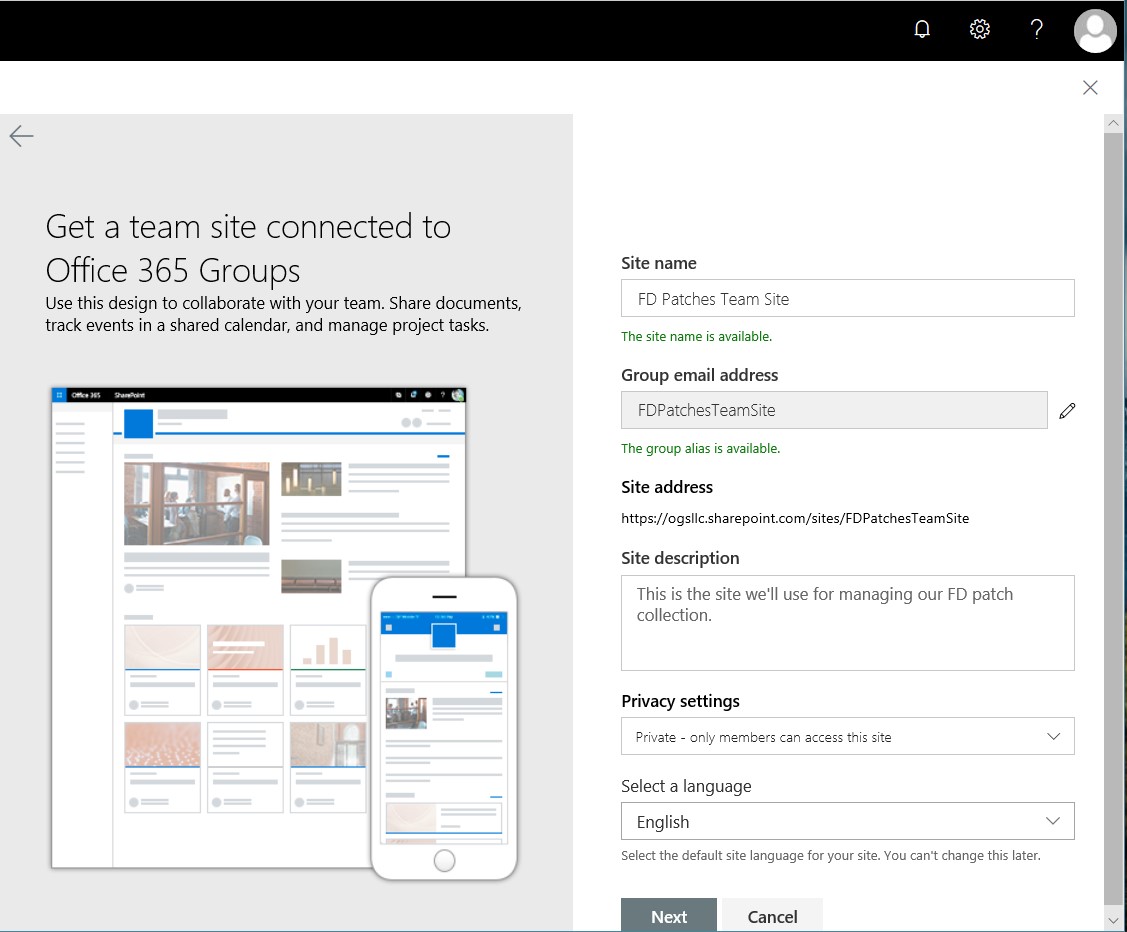Click the Site name input field
The height and width of the screenshot is (932, 1127).
tap(847, 298)
